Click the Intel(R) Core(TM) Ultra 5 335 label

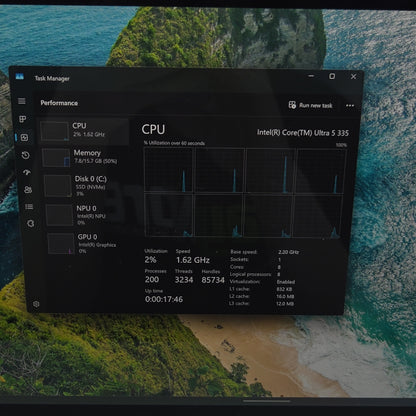[303, 133]
